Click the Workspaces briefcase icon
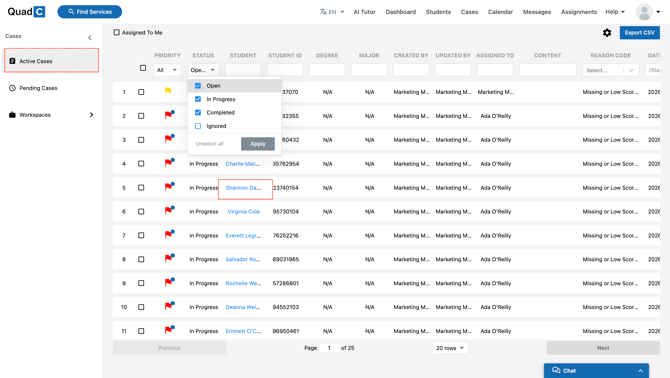The image size is (670, 378). [12, 115]
